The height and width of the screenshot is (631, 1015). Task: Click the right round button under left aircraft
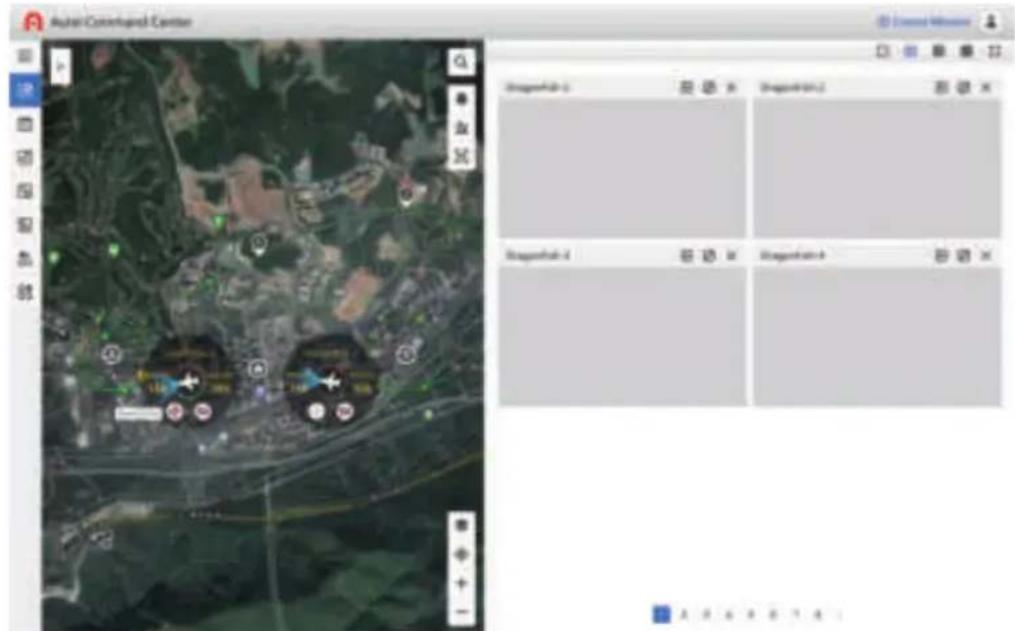point(203,412)
